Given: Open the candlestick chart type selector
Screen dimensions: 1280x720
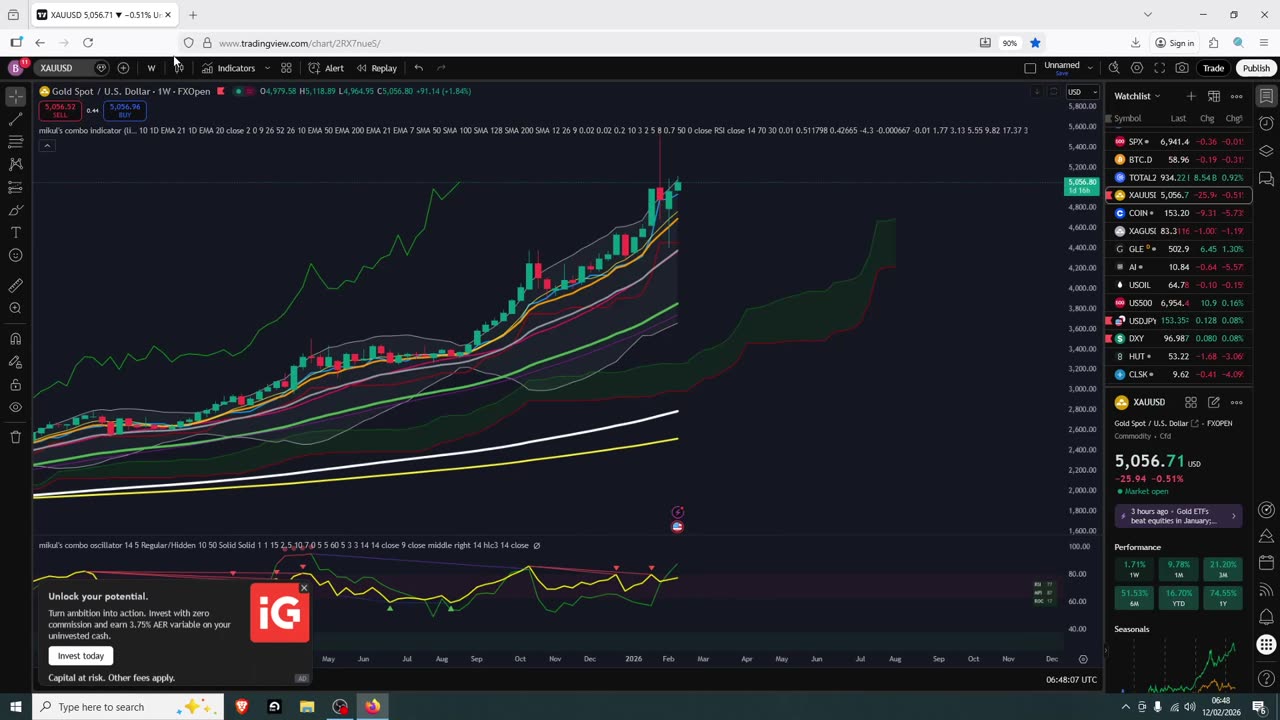Looking at the screenshot, I should 179,68.
